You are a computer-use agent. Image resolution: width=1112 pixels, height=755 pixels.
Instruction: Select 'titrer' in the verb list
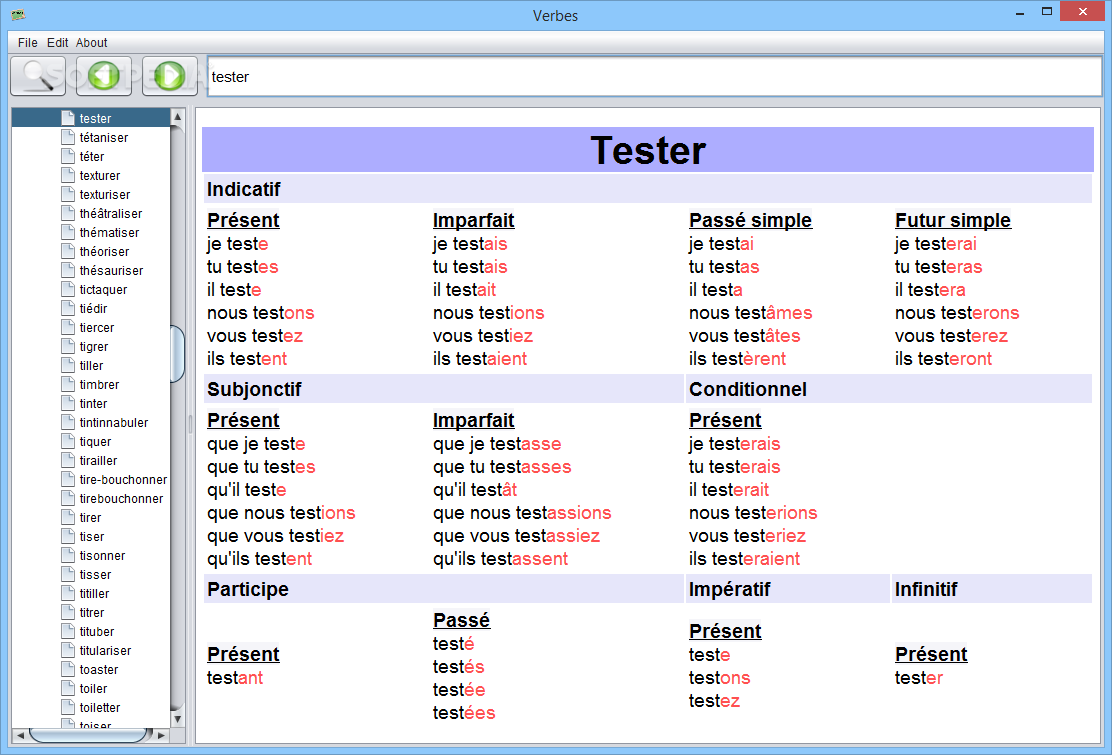[x=91, y=613]
